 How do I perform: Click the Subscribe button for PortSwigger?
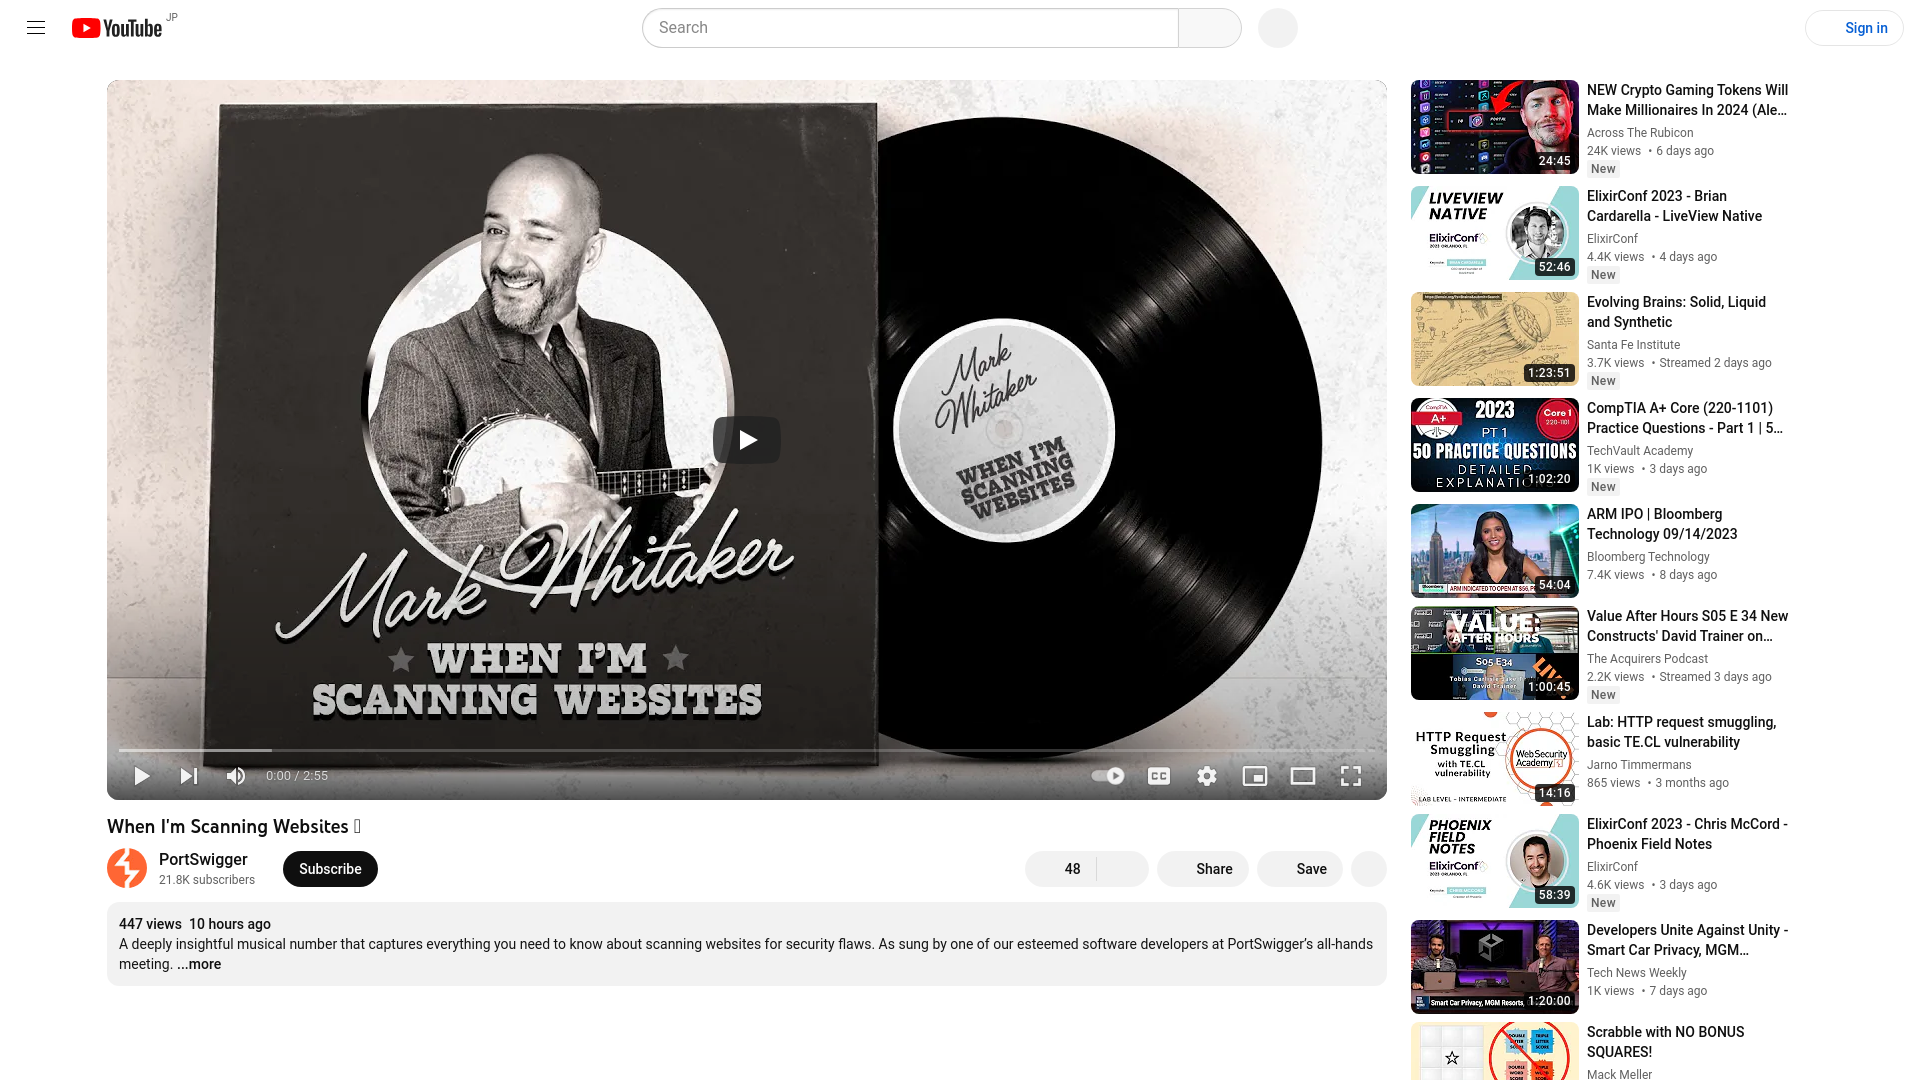[x=330, y=868]
